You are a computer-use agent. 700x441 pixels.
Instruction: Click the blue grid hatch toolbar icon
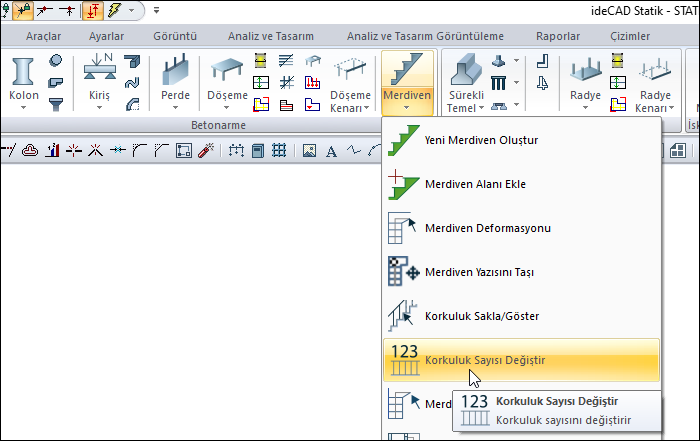coord(279,150)
